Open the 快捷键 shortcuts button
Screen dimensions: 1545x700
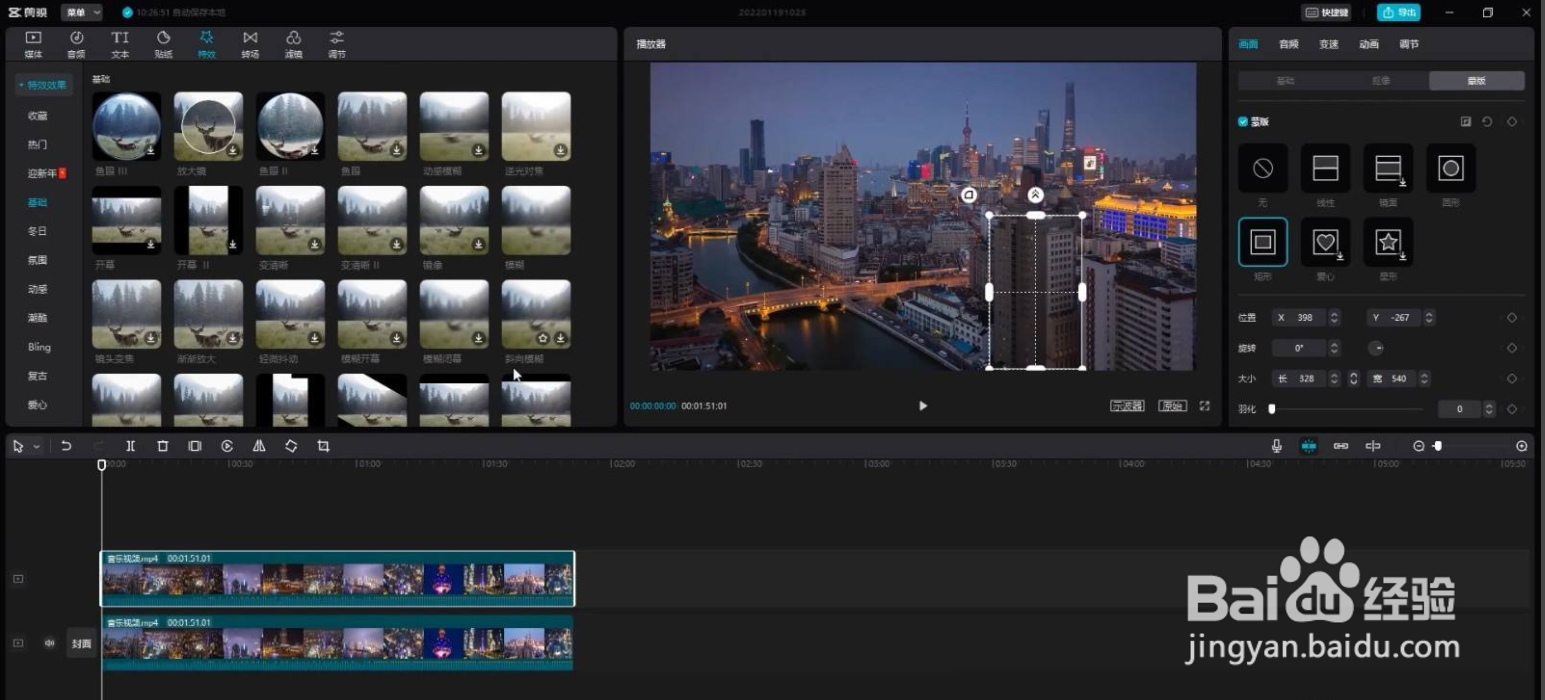tap(1327, 12)
